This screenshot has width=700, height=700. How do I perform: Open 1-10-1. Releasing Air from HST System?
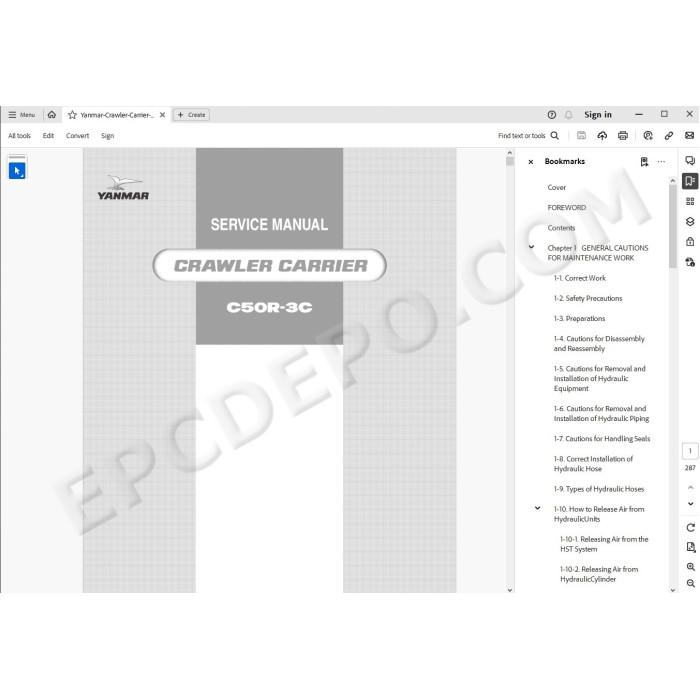[604, 544]
